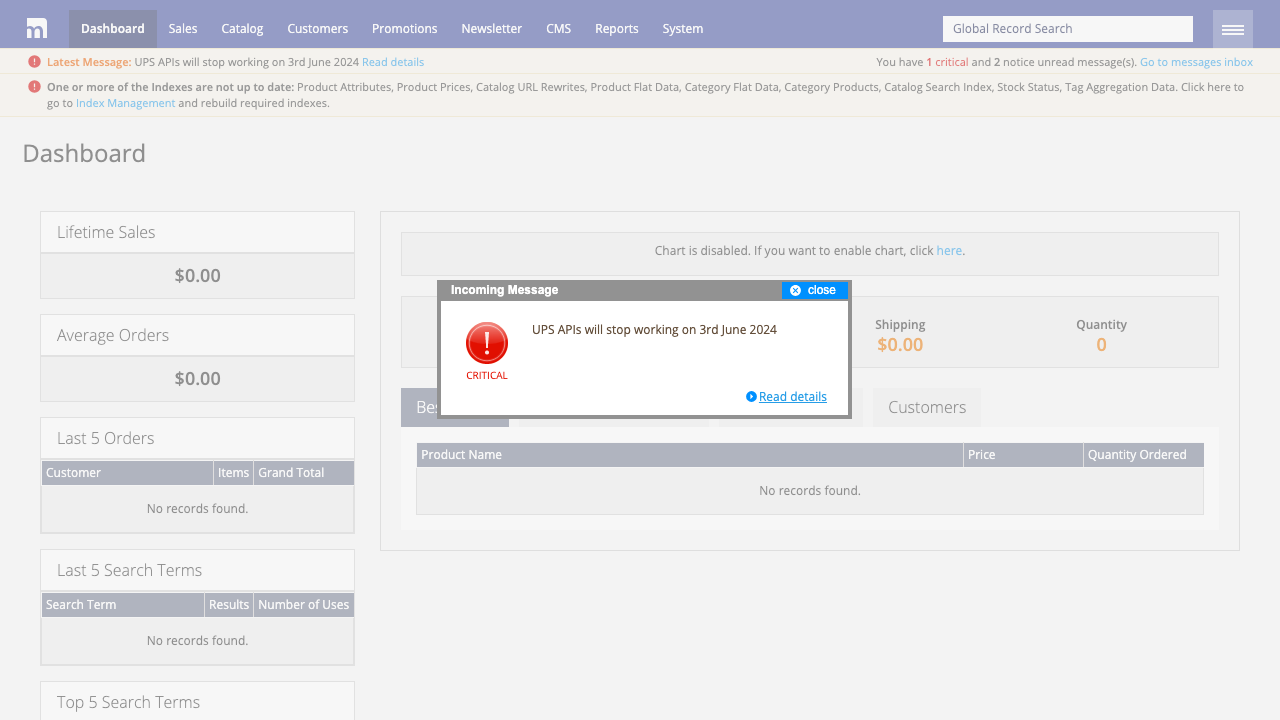Close the Incoming Message popup

(814, 290)
